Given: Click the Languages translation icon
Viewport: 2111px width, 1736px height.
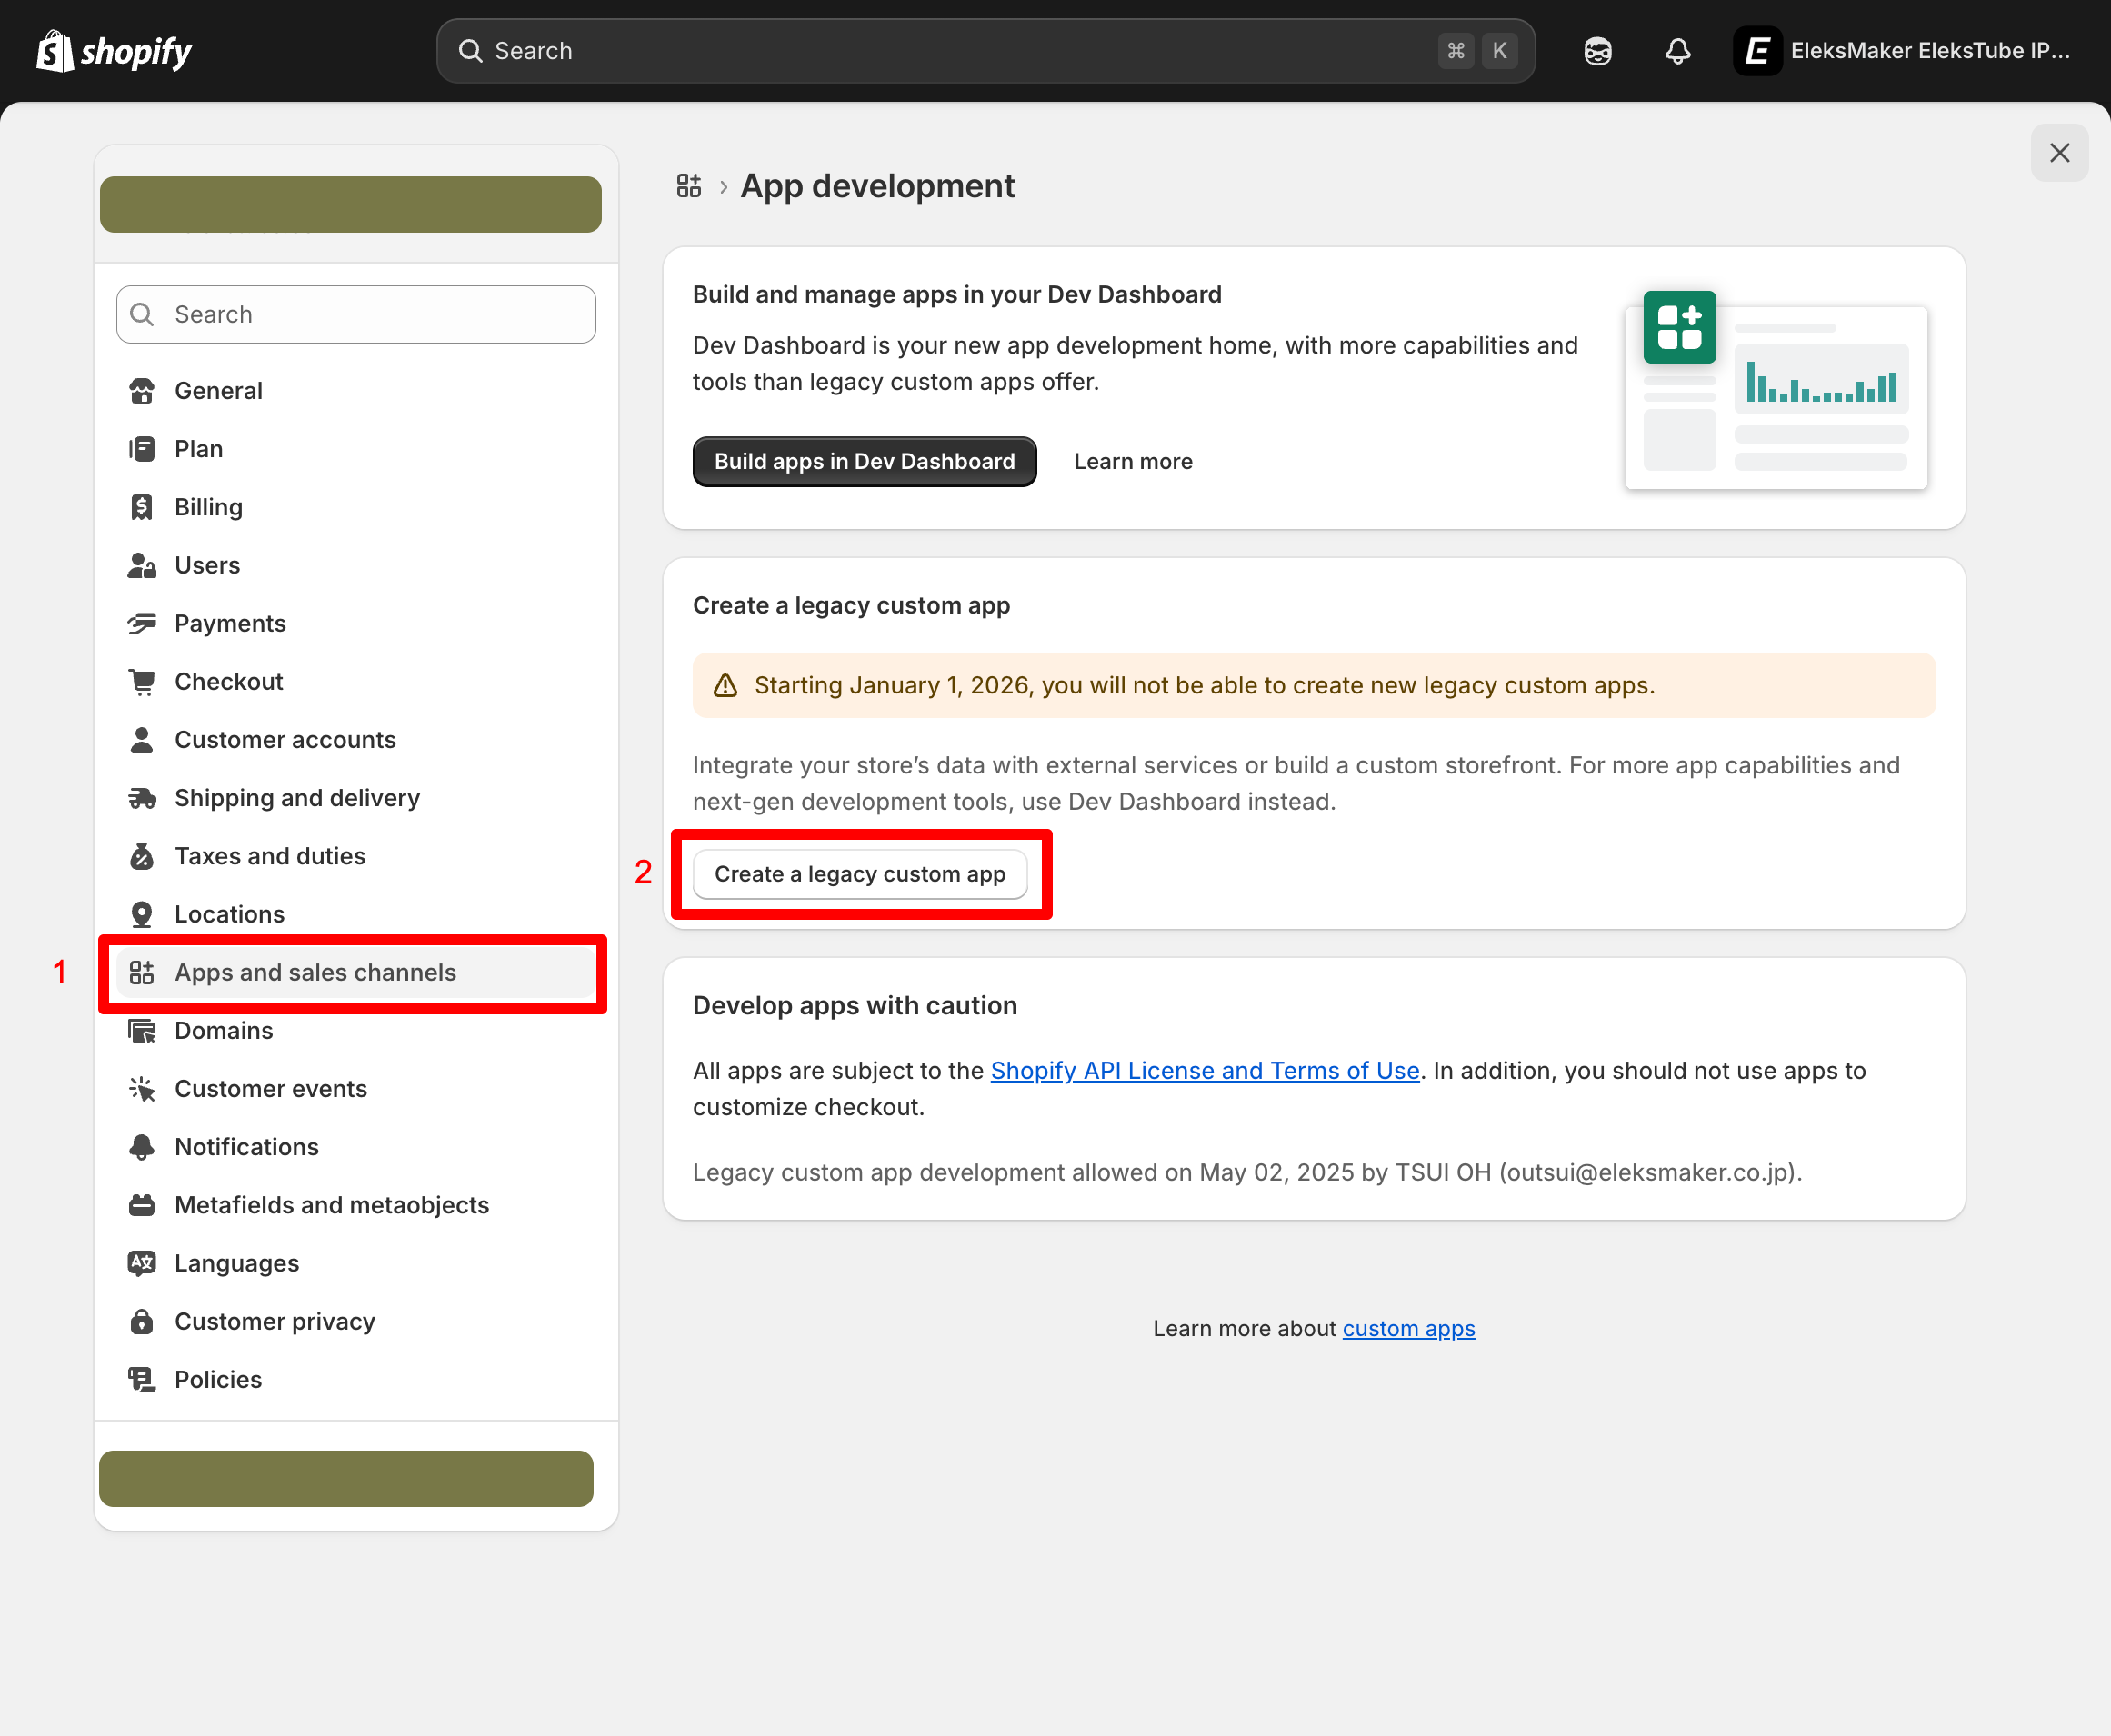Looking at the screenshot, I should pyautogui.click(x=143, y=1263).
